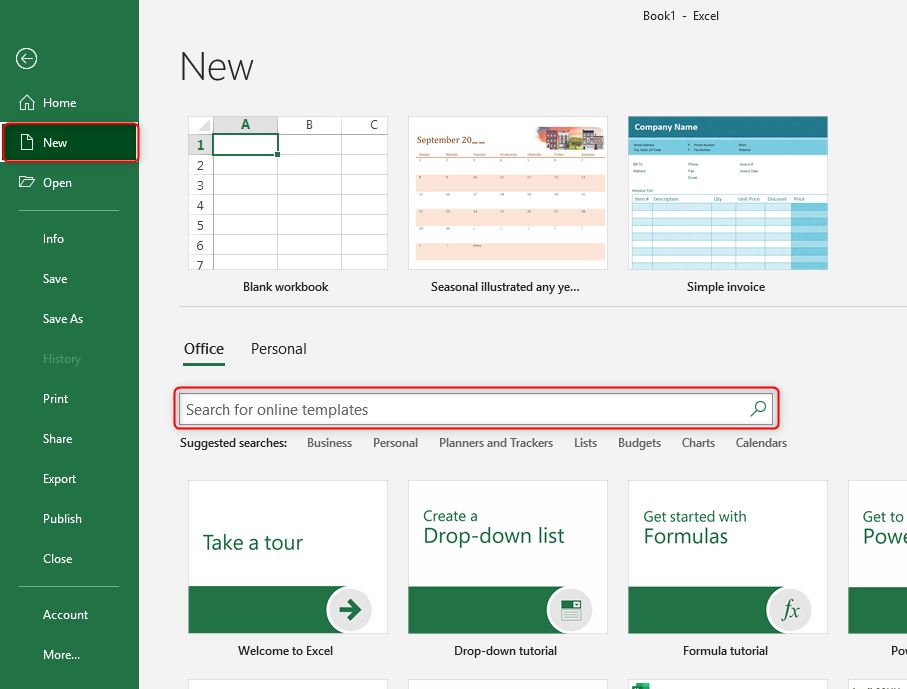
Task: Open Calendars suggested search
Action: coord(760,442)
